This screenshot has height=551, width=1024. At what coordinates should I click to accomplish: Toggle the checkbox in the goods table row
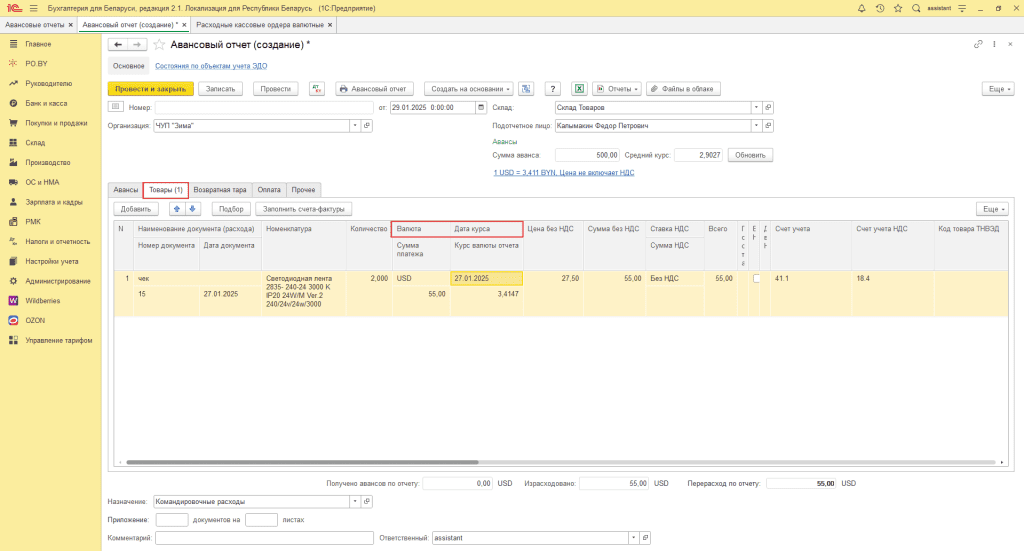click(756, 278)
